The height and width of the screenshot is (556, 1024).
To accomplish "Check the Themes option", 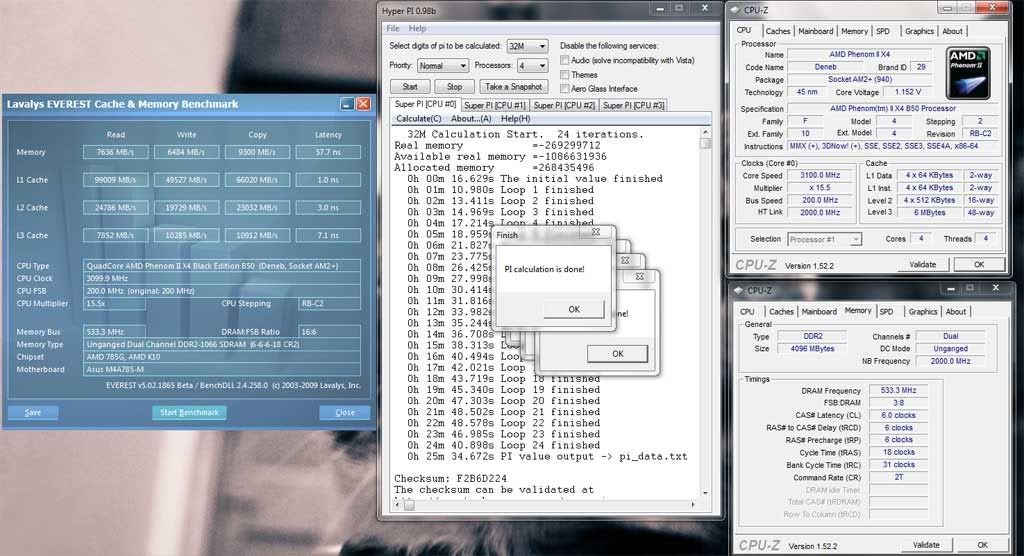I will click(565, 75).
